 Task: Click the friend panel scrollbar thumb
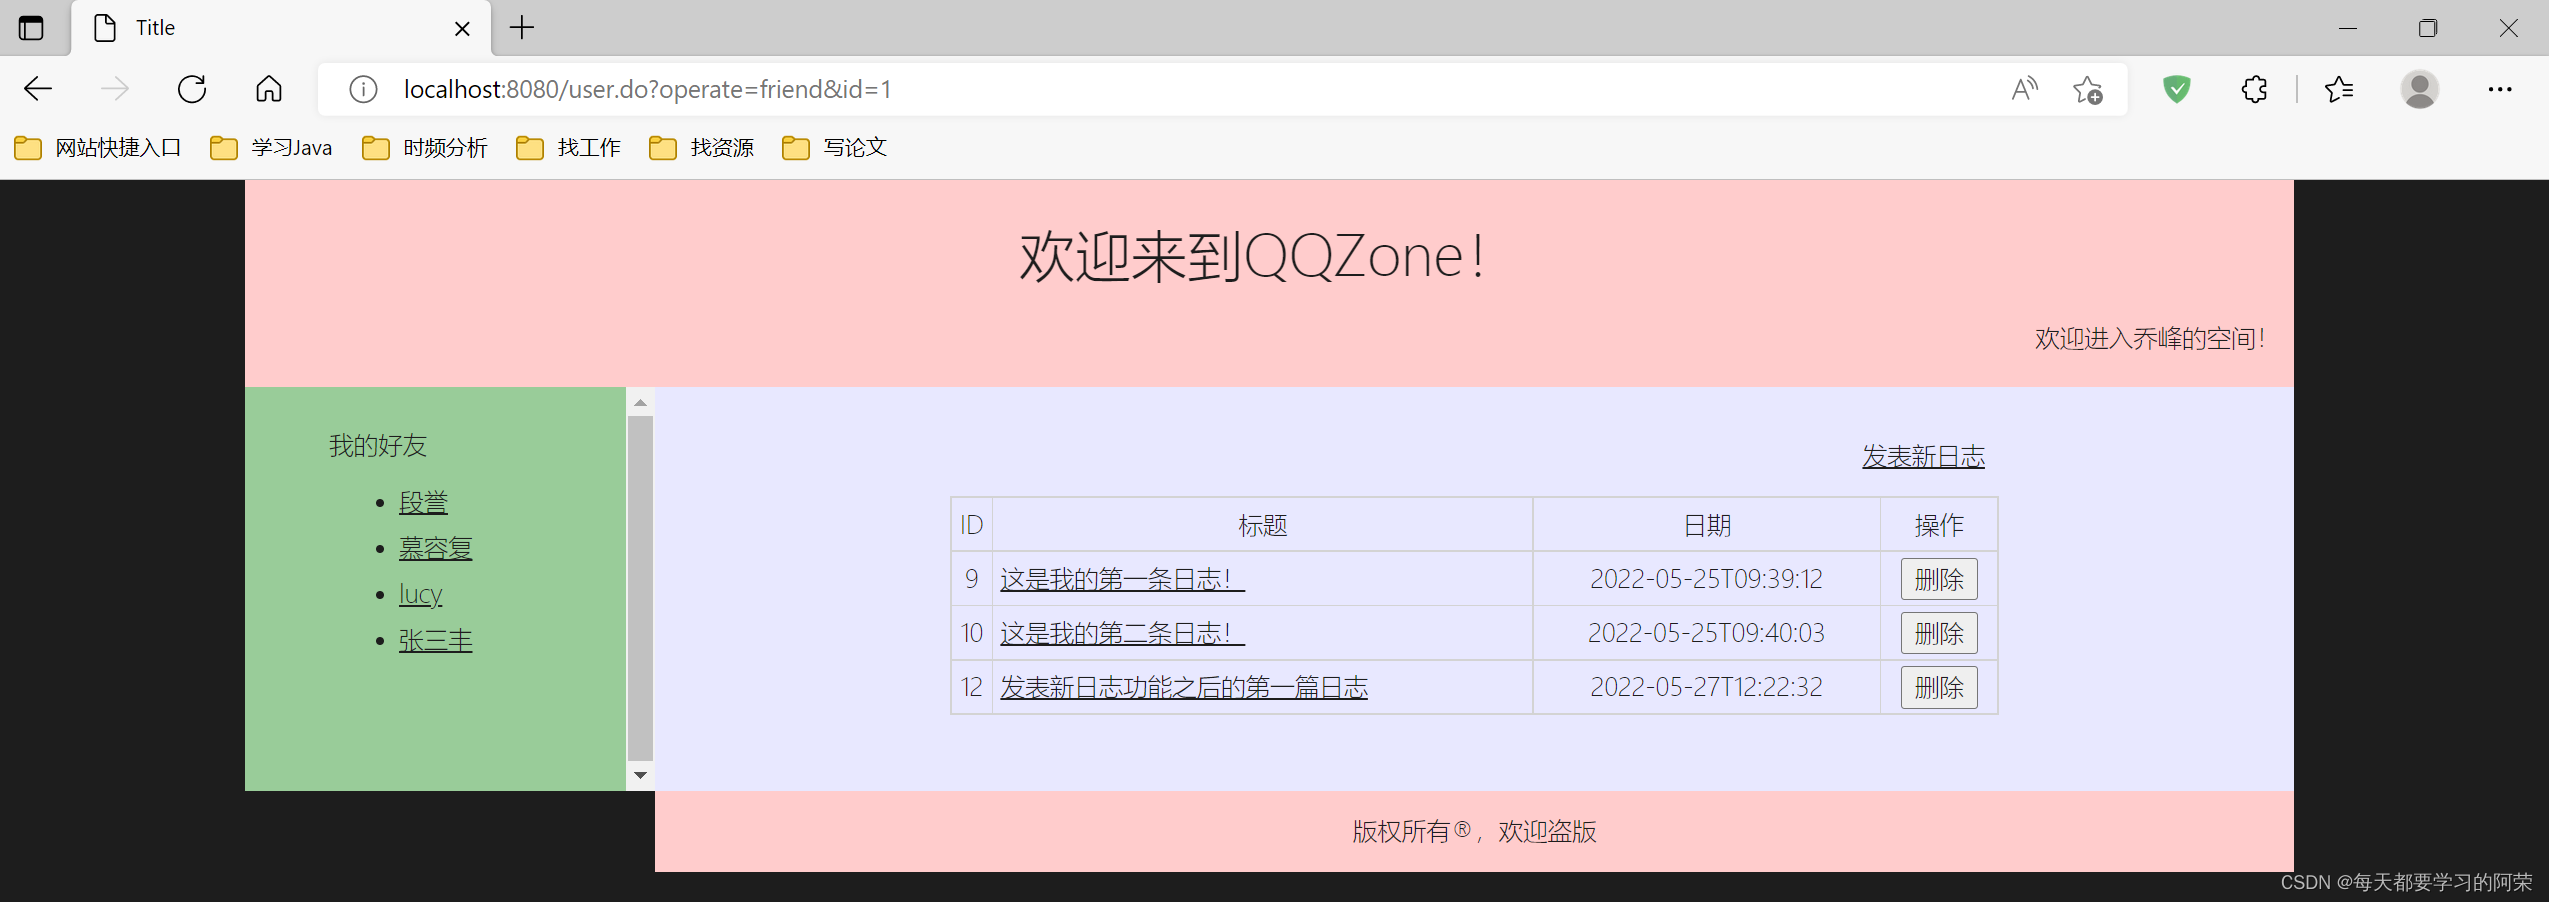pos(640,588)
